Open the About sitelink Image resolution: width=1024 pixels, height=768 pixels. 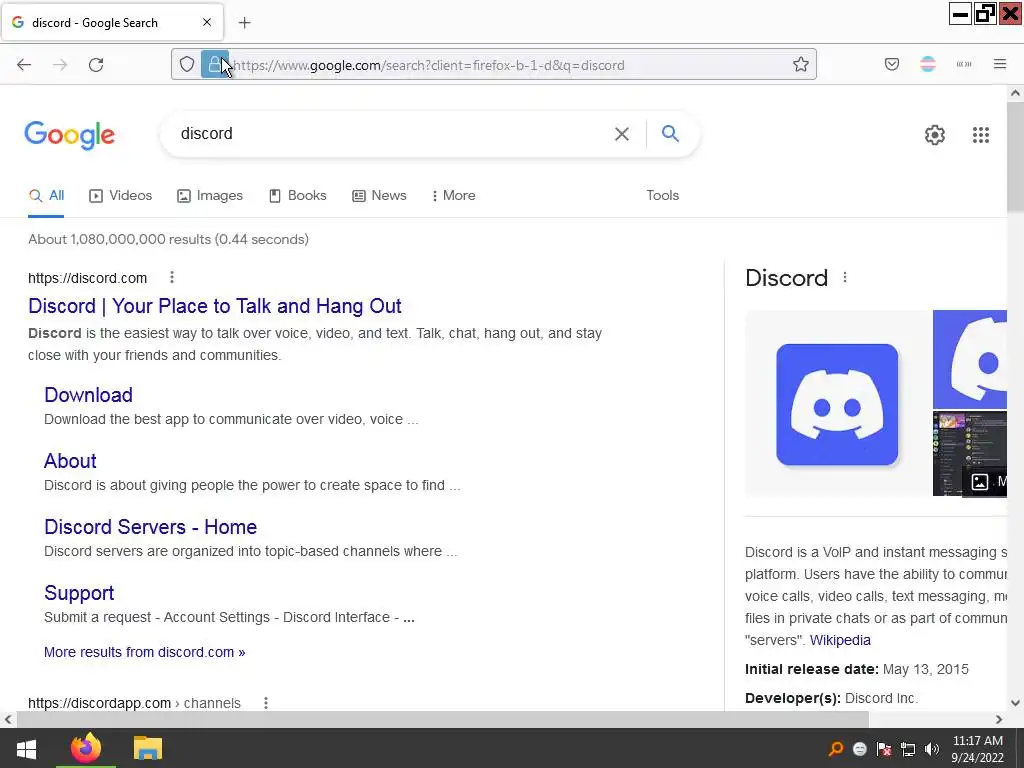(70, 460)
